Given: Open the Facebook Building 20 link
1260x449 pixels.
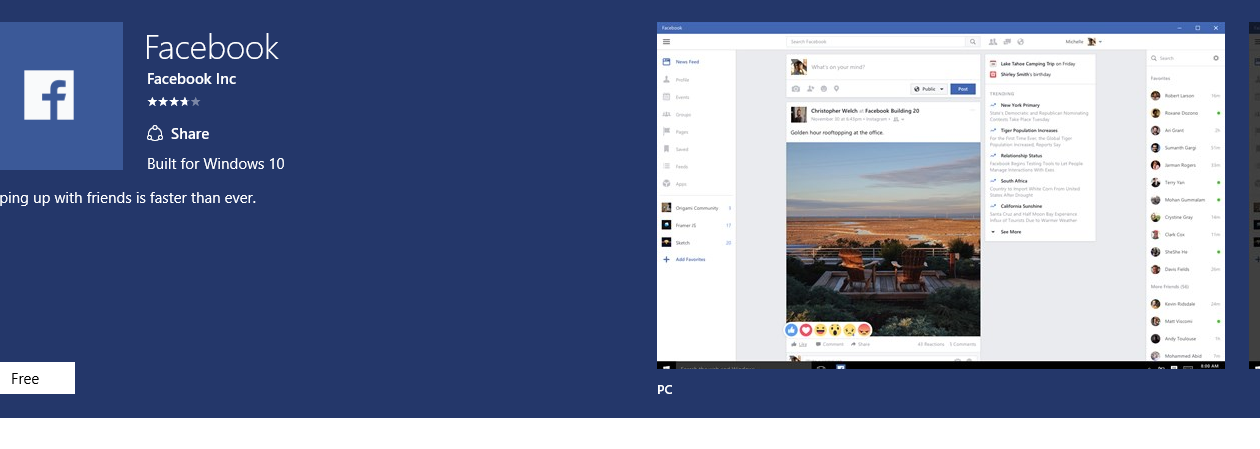Looking at the screenshot, I should click(892, 110).
